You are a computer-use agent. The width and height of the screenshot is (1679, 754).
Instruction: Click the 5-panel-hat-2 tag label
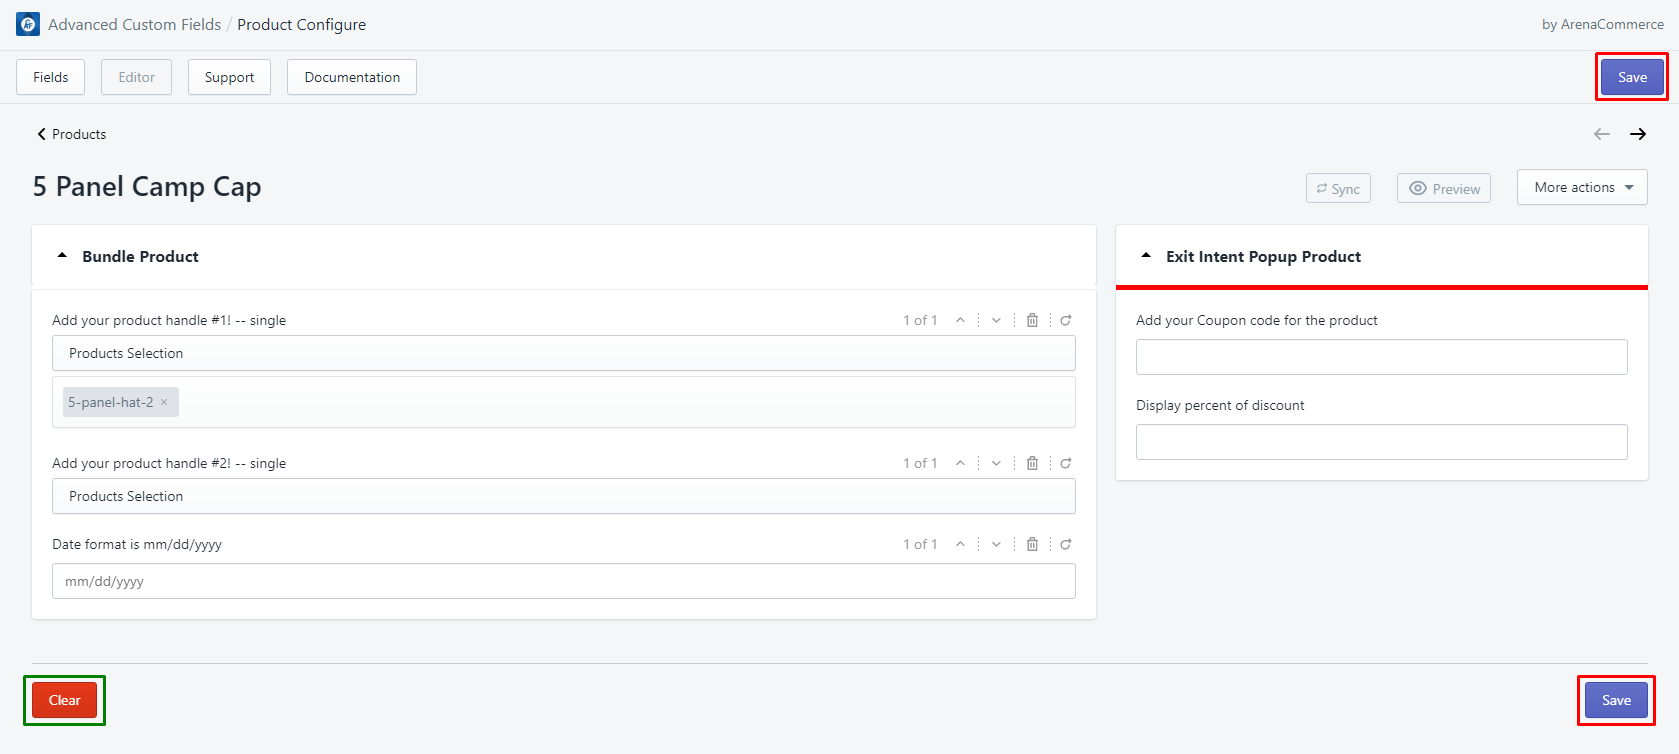(111, 402)
